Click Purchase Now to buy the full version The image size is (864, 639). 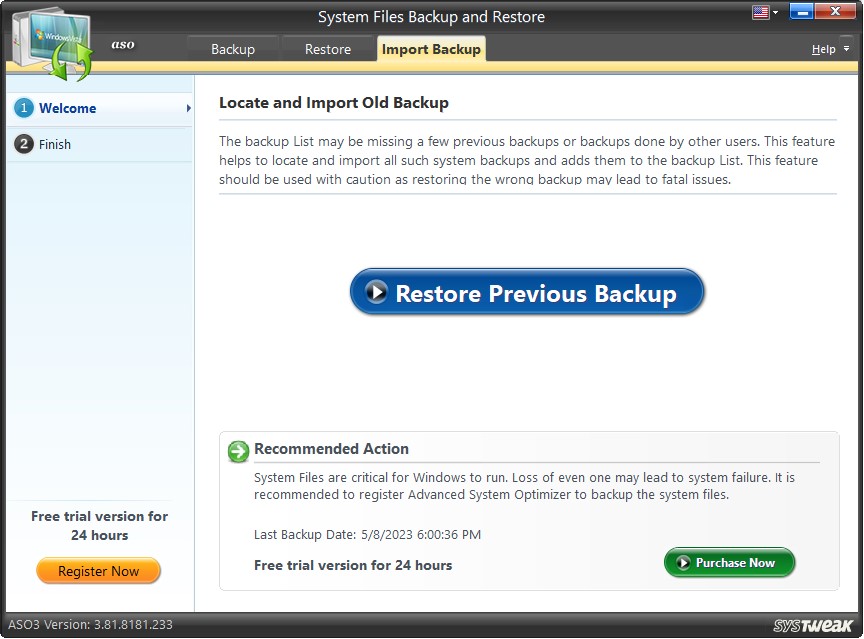click(x=729, y=563)
